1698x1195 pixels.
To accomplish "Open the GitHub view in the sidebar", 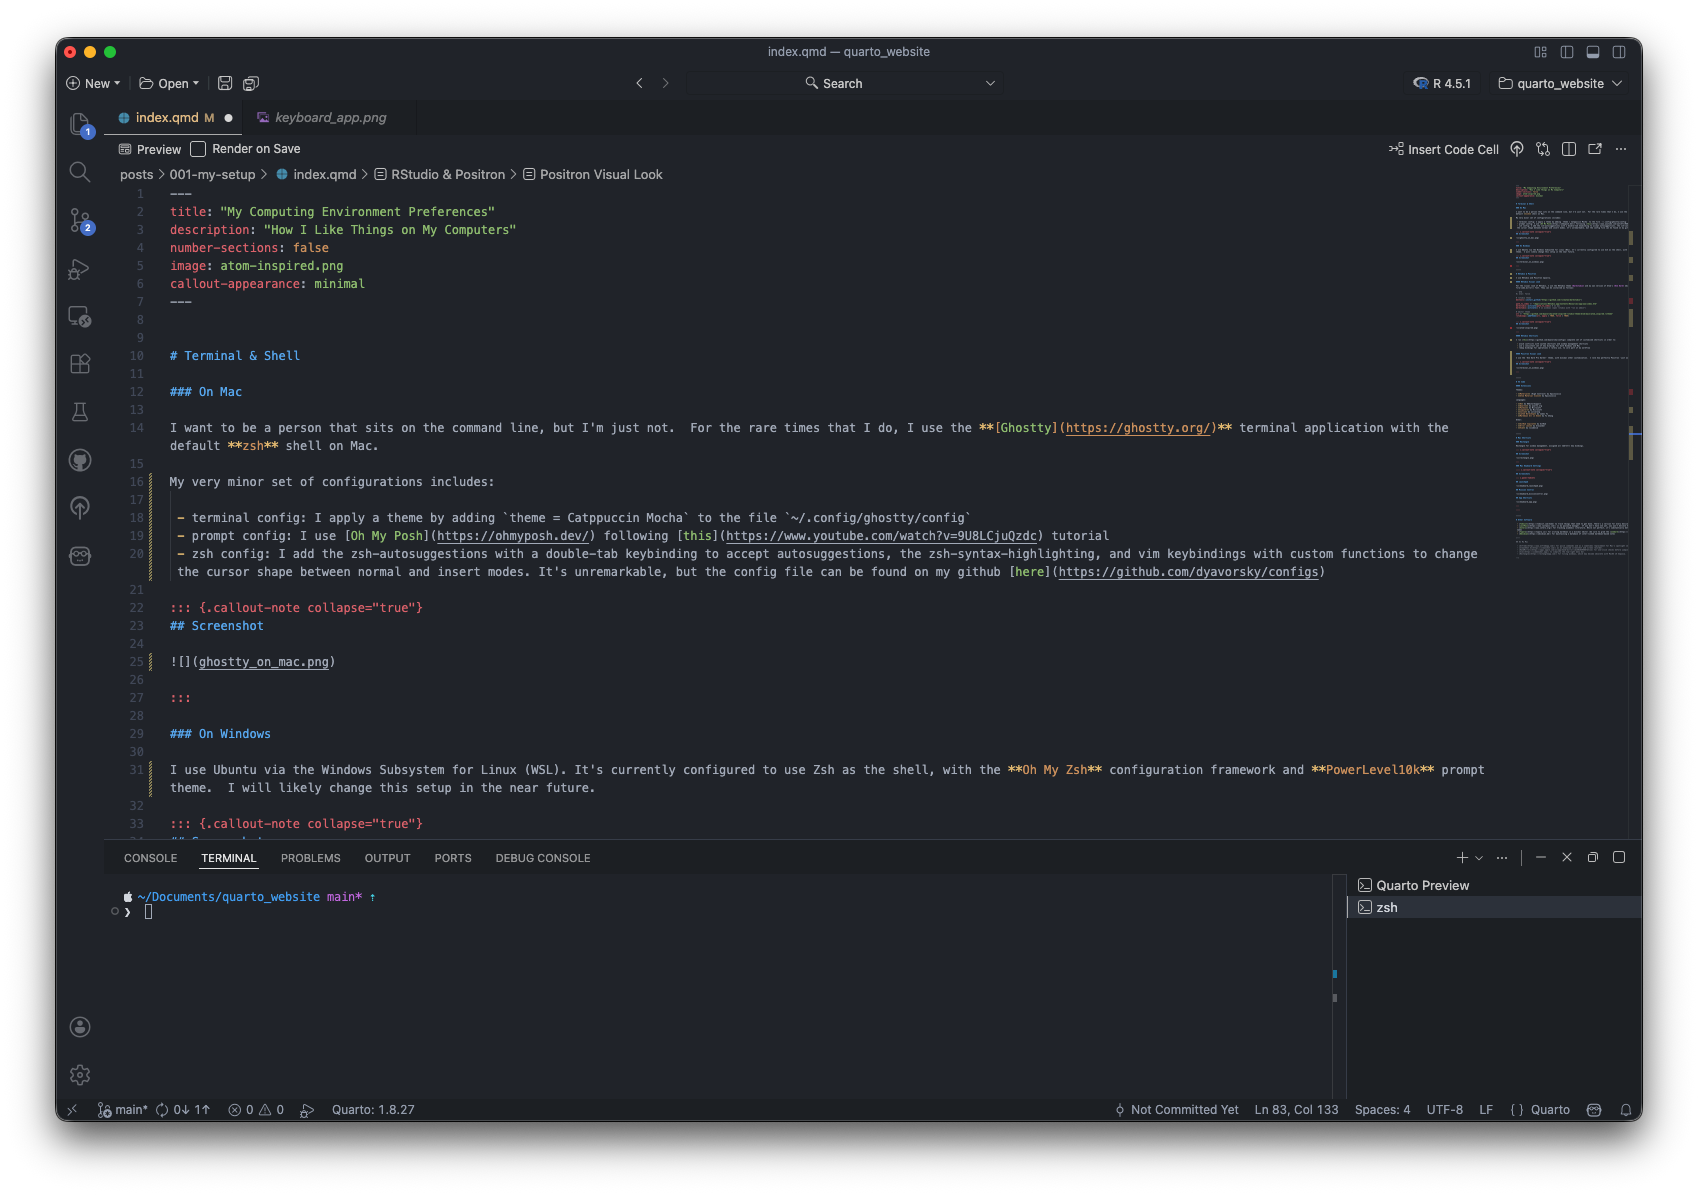I will pyautogui.click(x=80, y=460).
